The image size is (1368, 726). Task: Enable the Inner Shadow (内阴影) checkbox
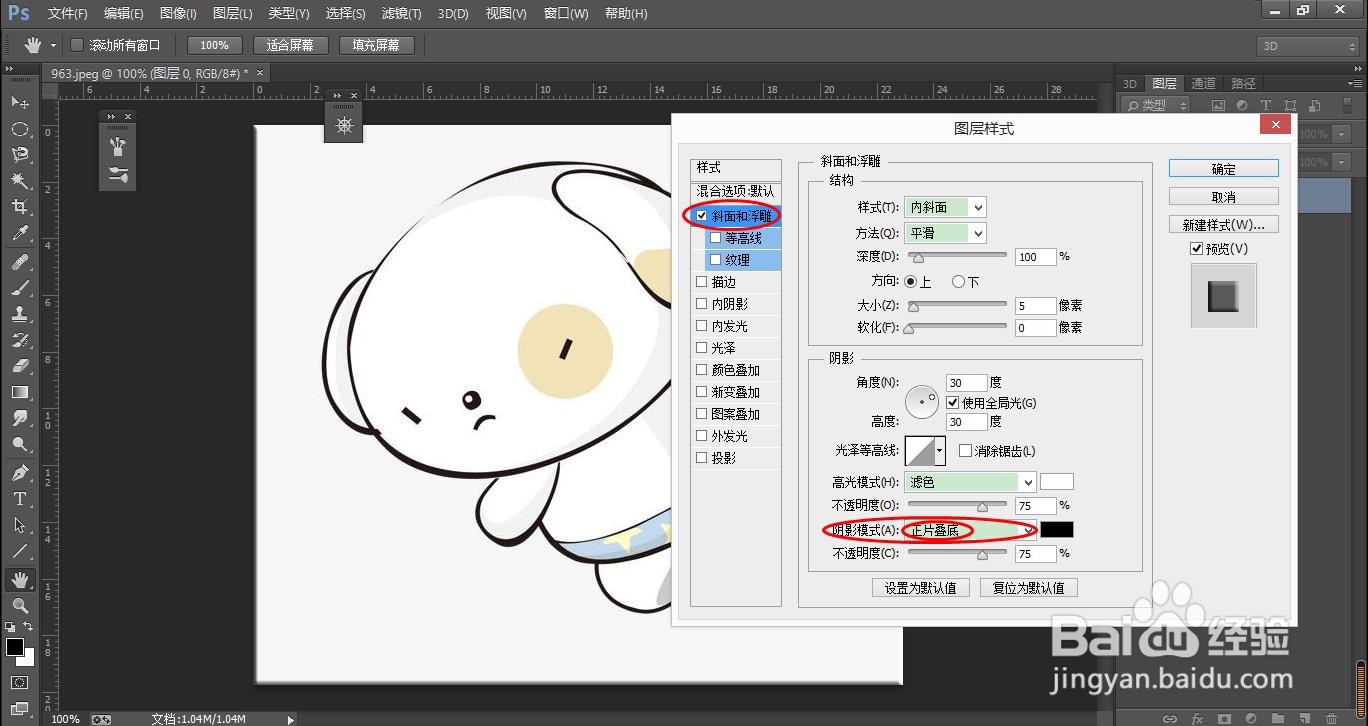[702, 304]
